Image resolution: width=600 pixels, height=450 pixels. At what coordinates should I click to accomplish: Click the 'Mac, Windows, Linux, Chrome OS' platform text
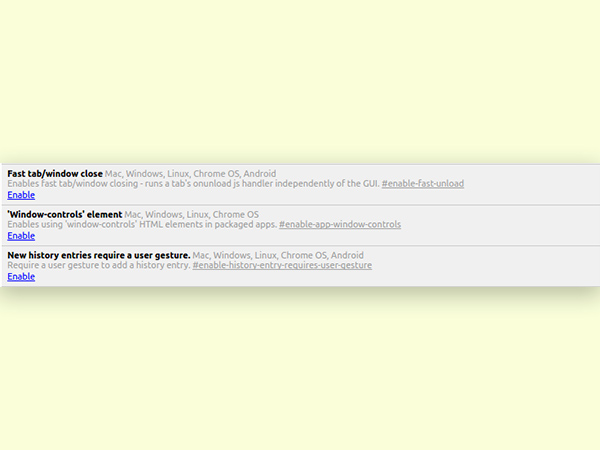192,214
